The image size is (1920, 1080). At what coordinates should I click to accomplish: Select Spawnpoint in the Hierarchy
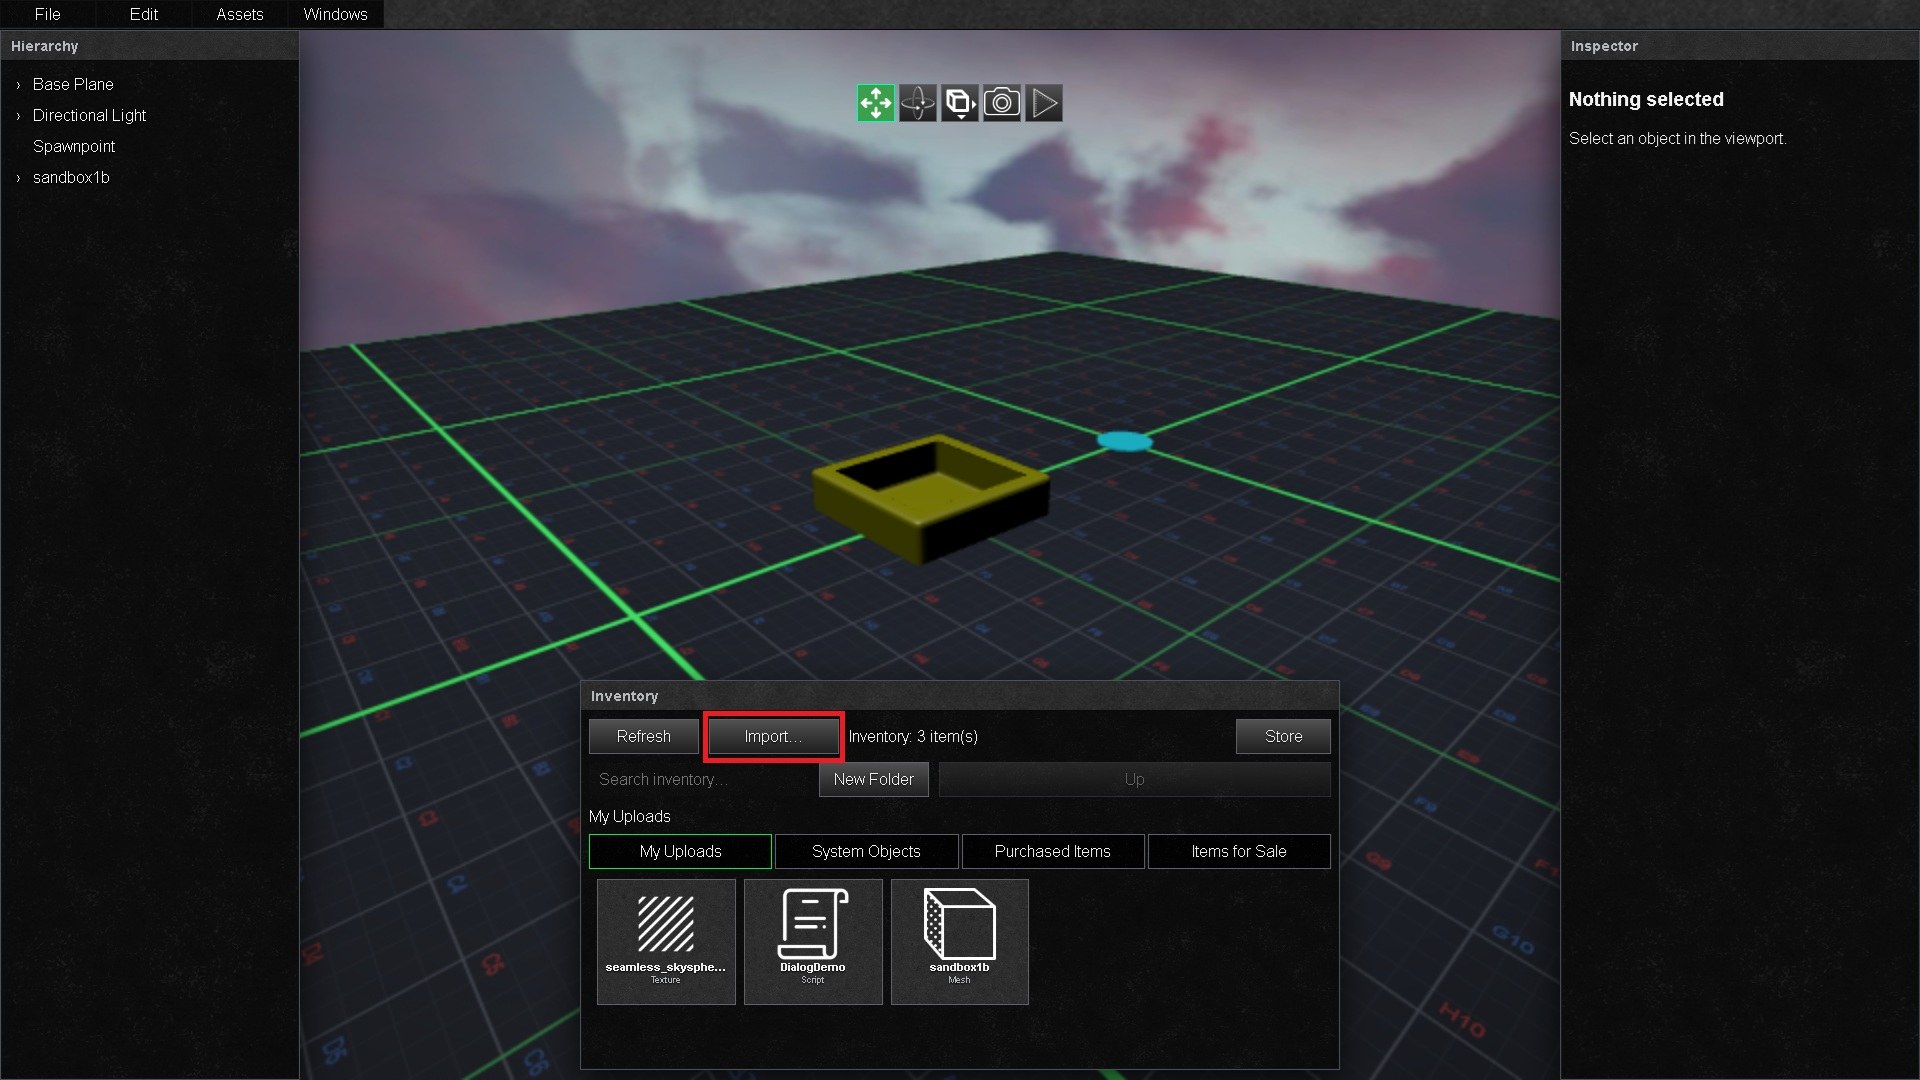(74, 147)
